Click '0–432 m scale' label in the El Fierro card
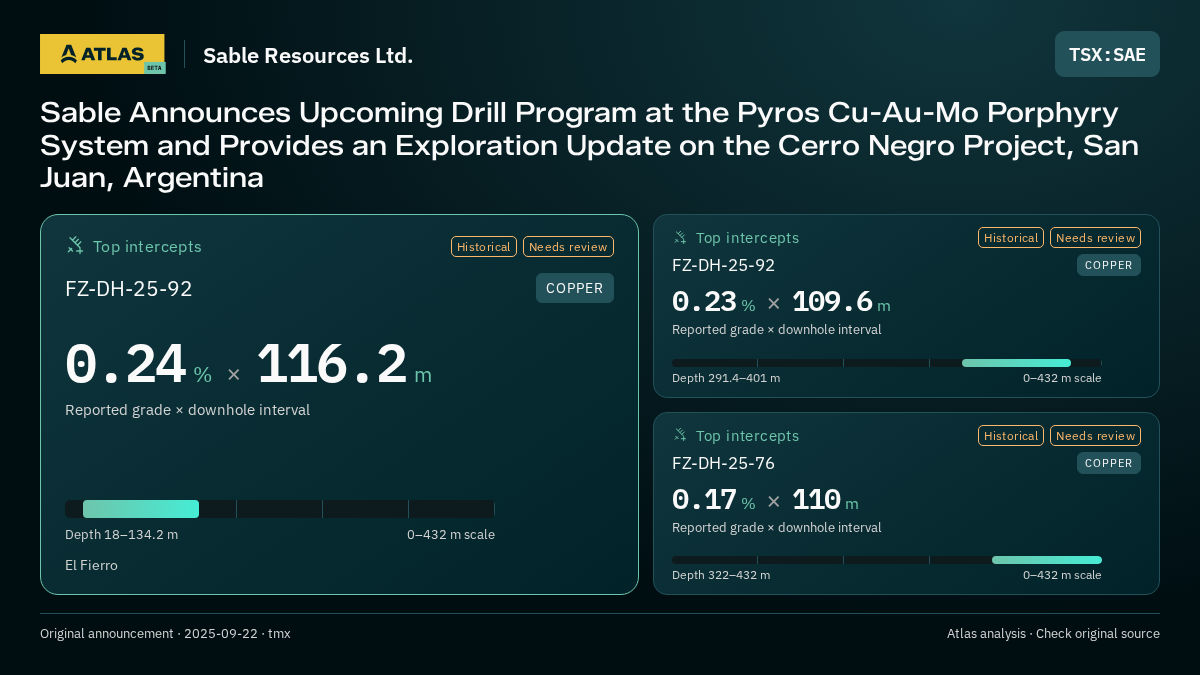1200x675 pixels. pos(451,534)
